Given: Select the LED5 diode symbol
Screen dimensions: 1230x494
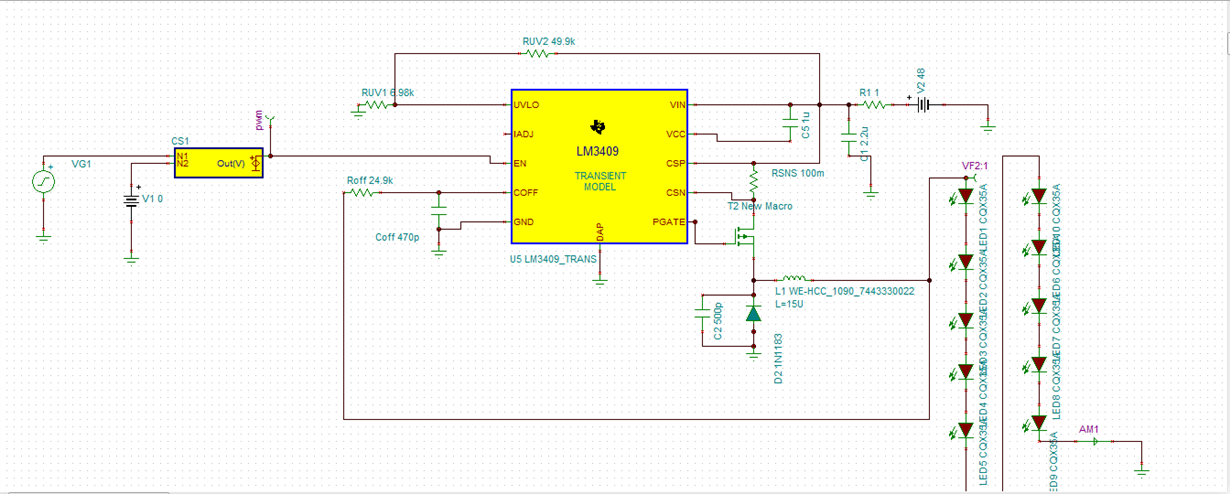Looking at the screenshot, I should 965,430.
